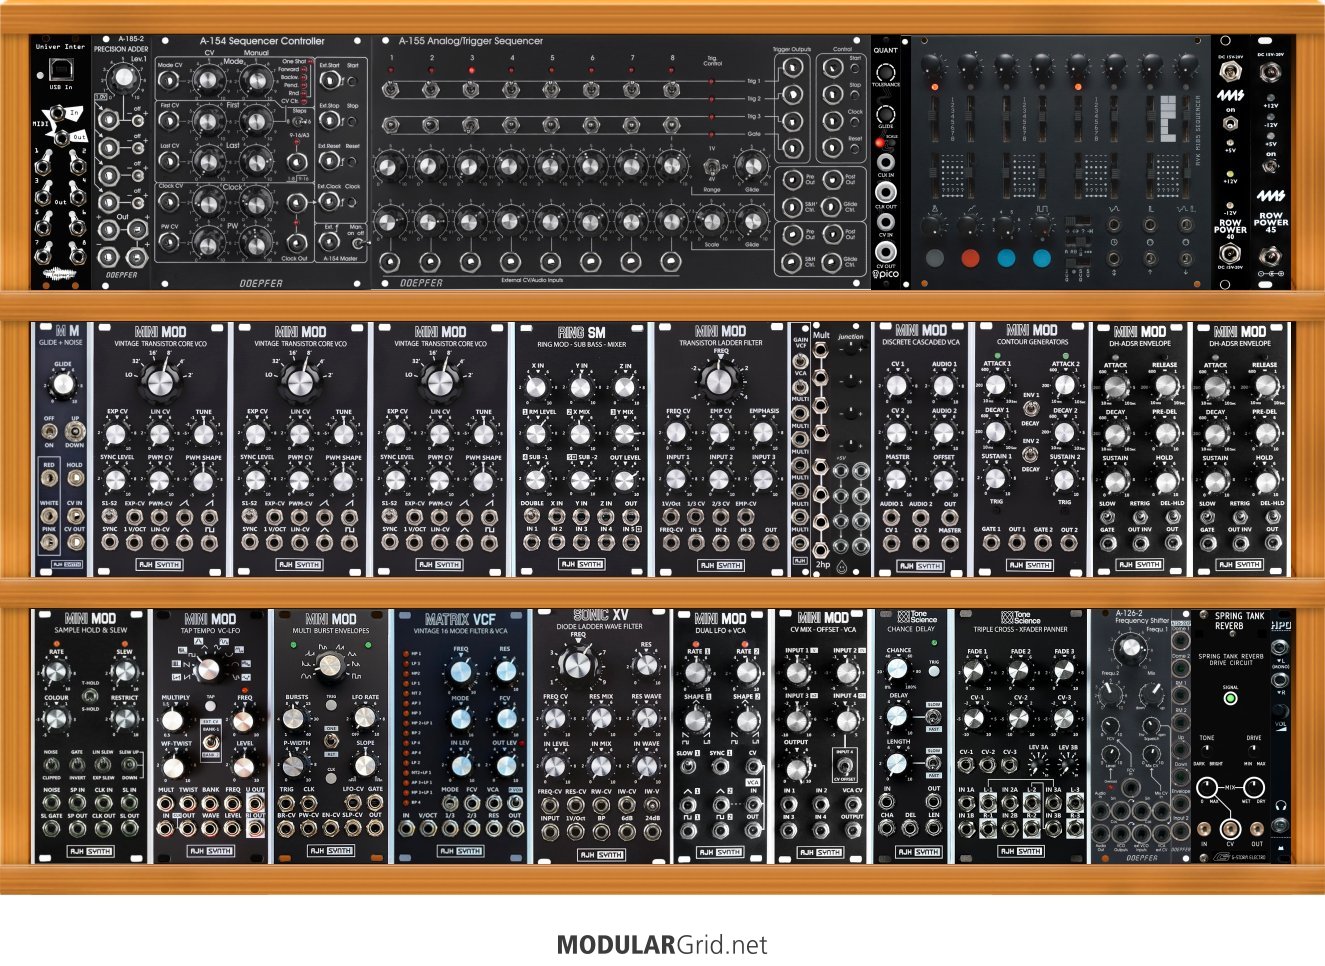Flip the T-HOLD/S-HOLD switch on Sample Hold & Slew
The height and width of the screenshot is (966, 1325).
(x=92, y=694)
